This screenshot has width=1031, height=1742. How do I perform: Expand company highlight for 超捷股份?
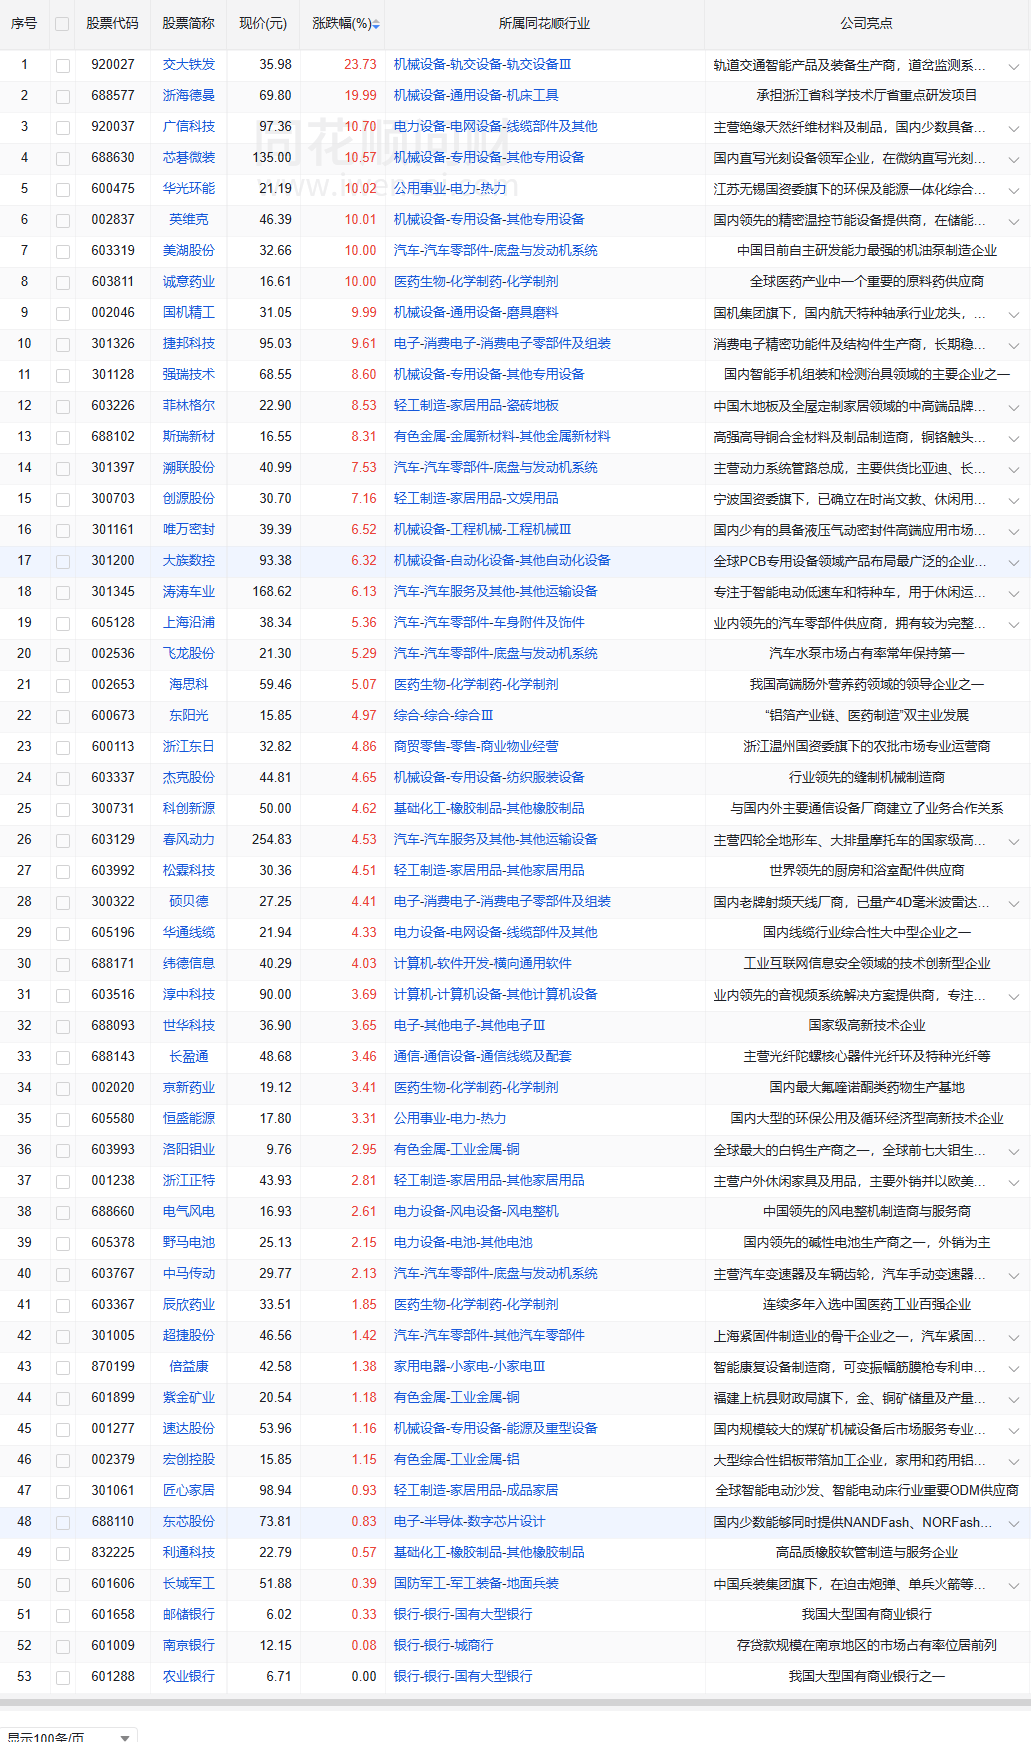pos(1013,1338)
